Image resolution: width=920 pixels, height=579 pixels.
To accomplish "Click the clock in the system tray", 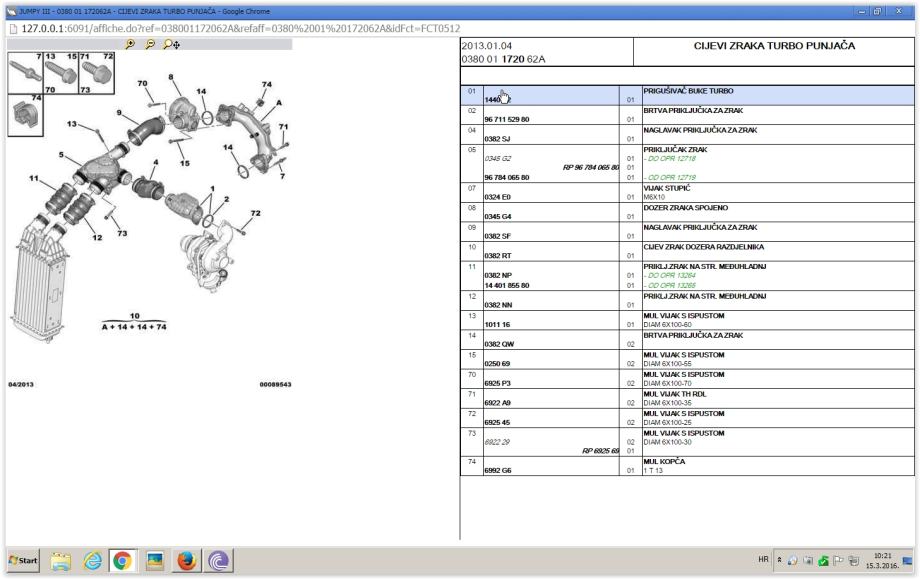I will tap(883, 561).
